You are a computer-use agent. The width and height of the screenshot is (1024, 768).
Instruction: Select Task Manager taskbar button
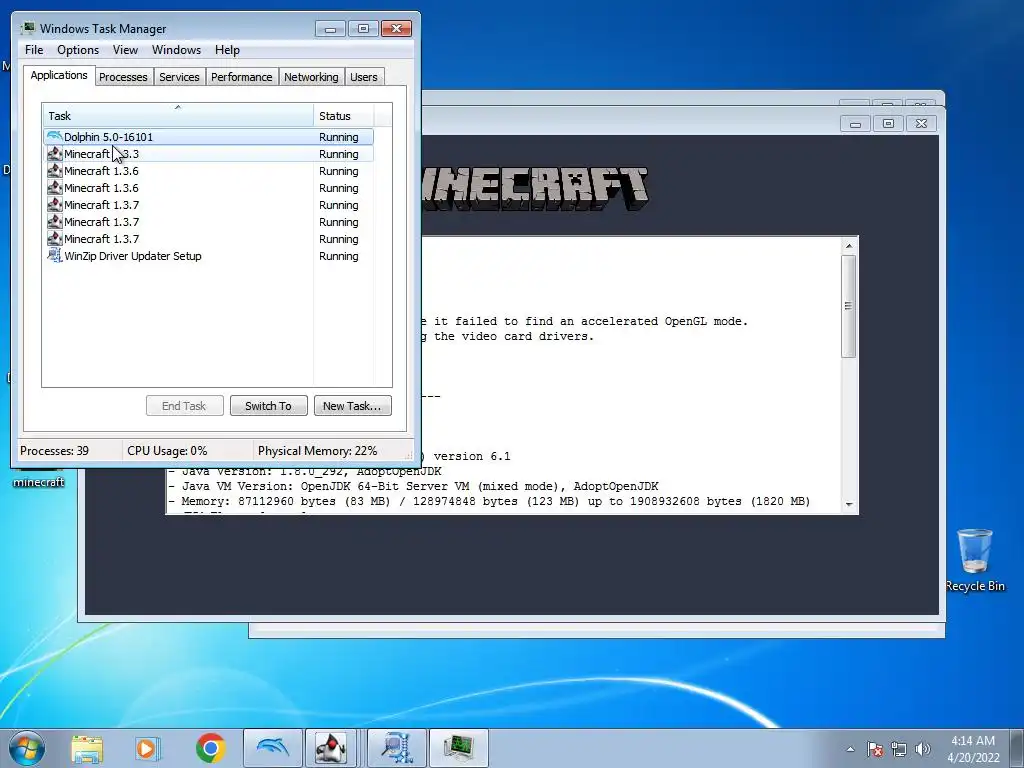[459, 748]
